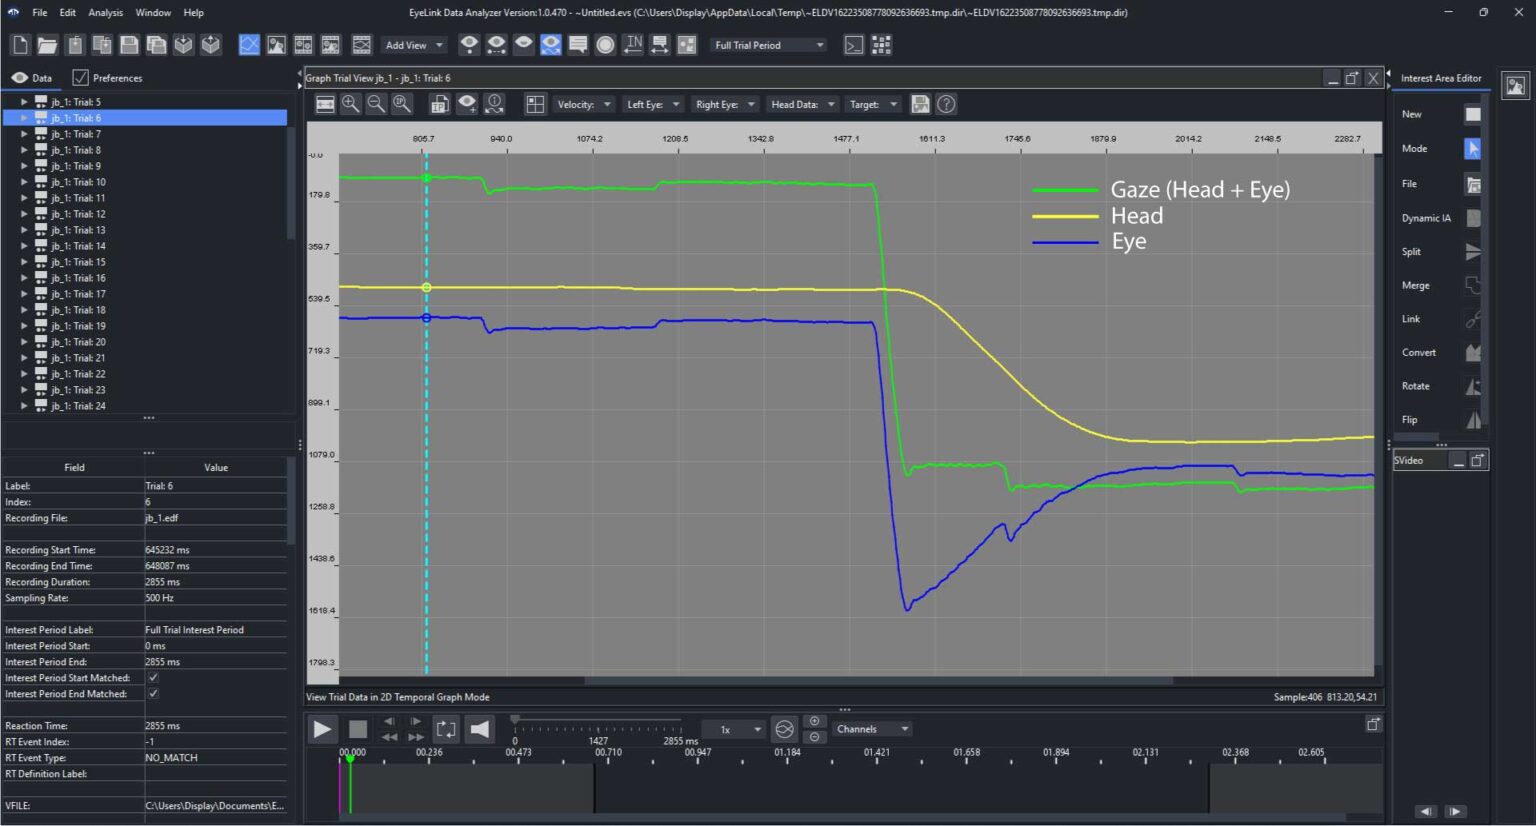Toggle the audio speaker button
The image size is (1536, 826).
pos(480,729)
